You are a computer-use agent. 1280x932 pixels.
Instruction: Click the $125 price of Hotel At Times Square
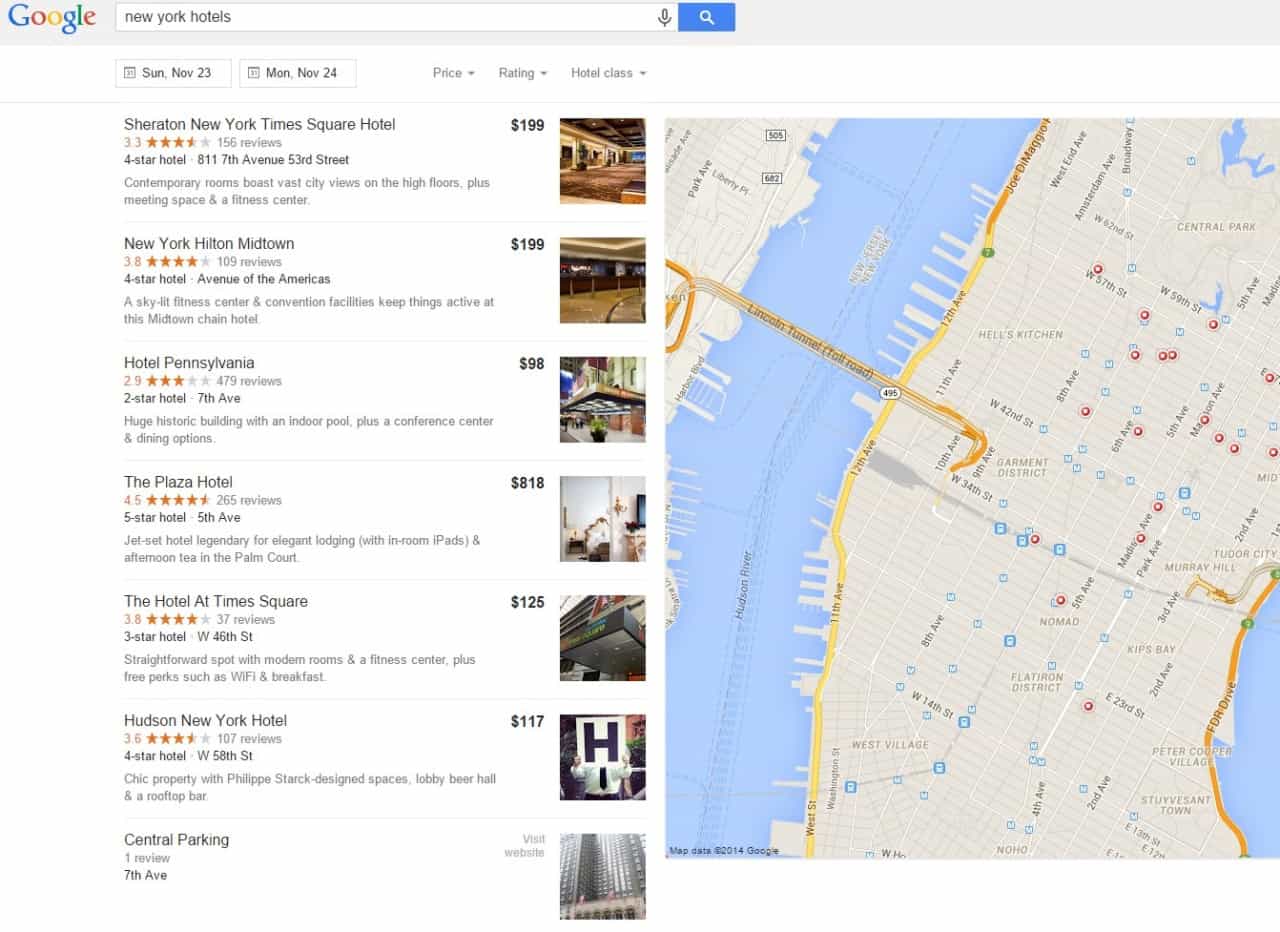[x=527, y=602]
